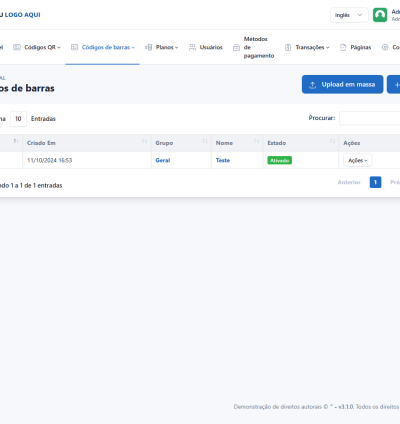The image size is (400, 424).
Task: Click the Códigos QR menu icon
Action: point(17,47)
